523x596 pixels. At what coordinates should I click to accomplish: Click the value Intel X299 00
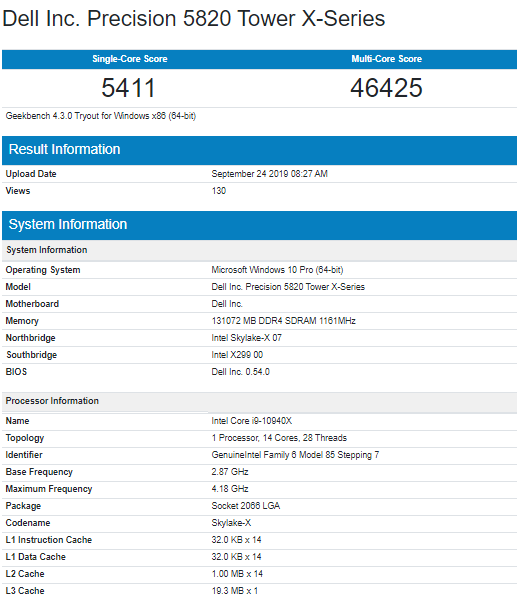click(x=237, y=355)
